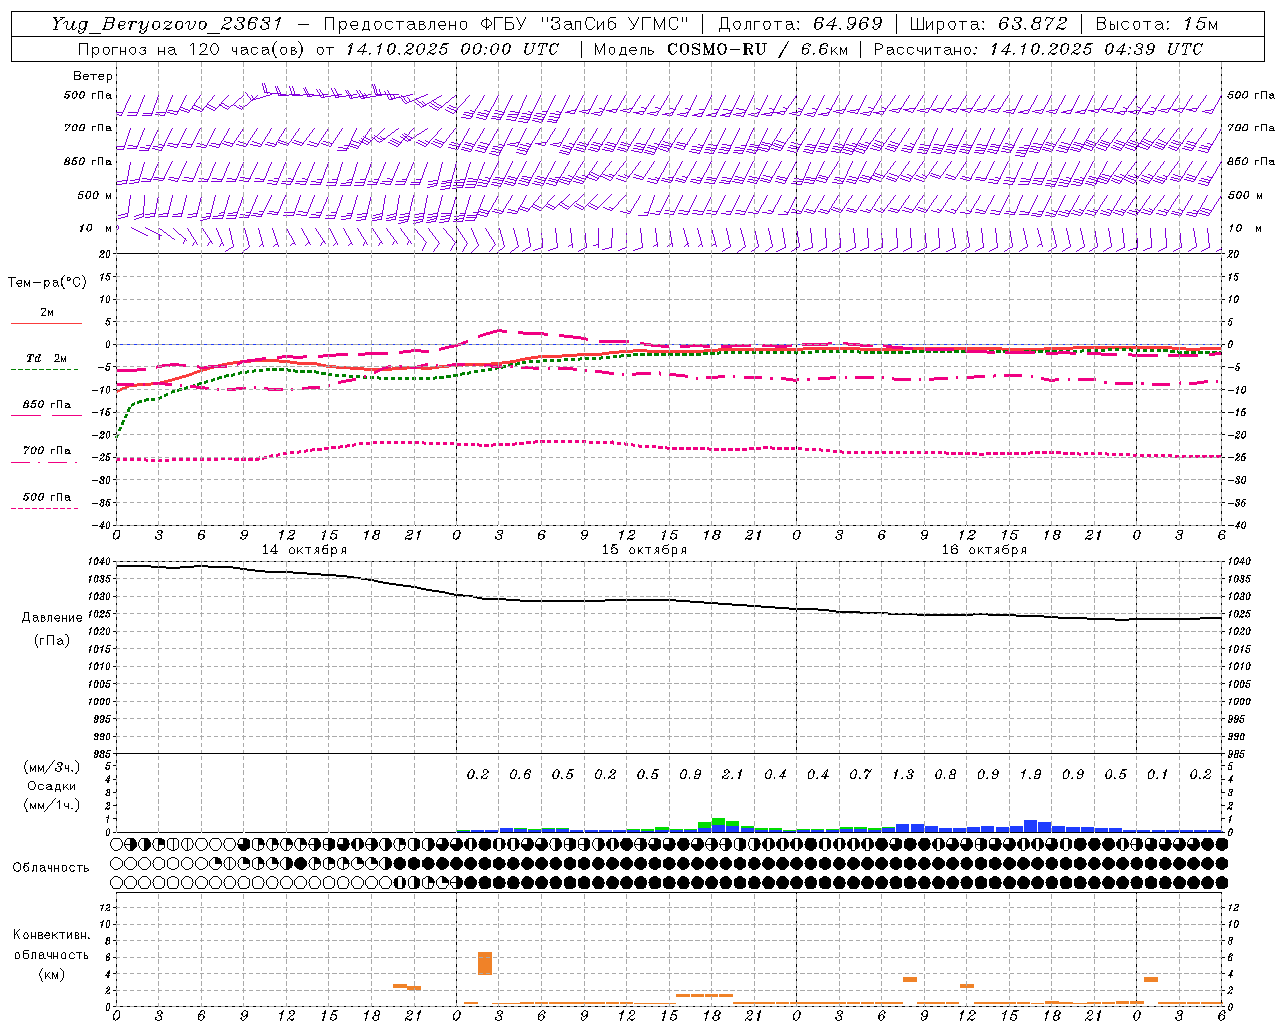
Task: Click the 1.3 precipitation total
Action: (x=902, y=775)
